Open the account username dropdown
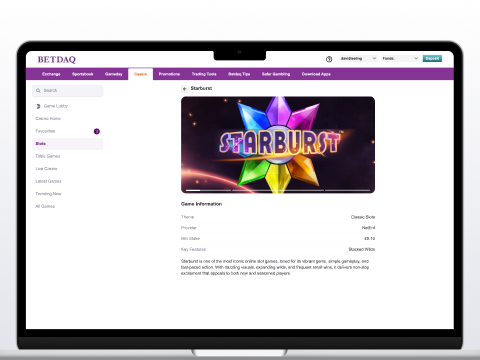480x360 pixels. pyautogui.click(x=358, y=58)
